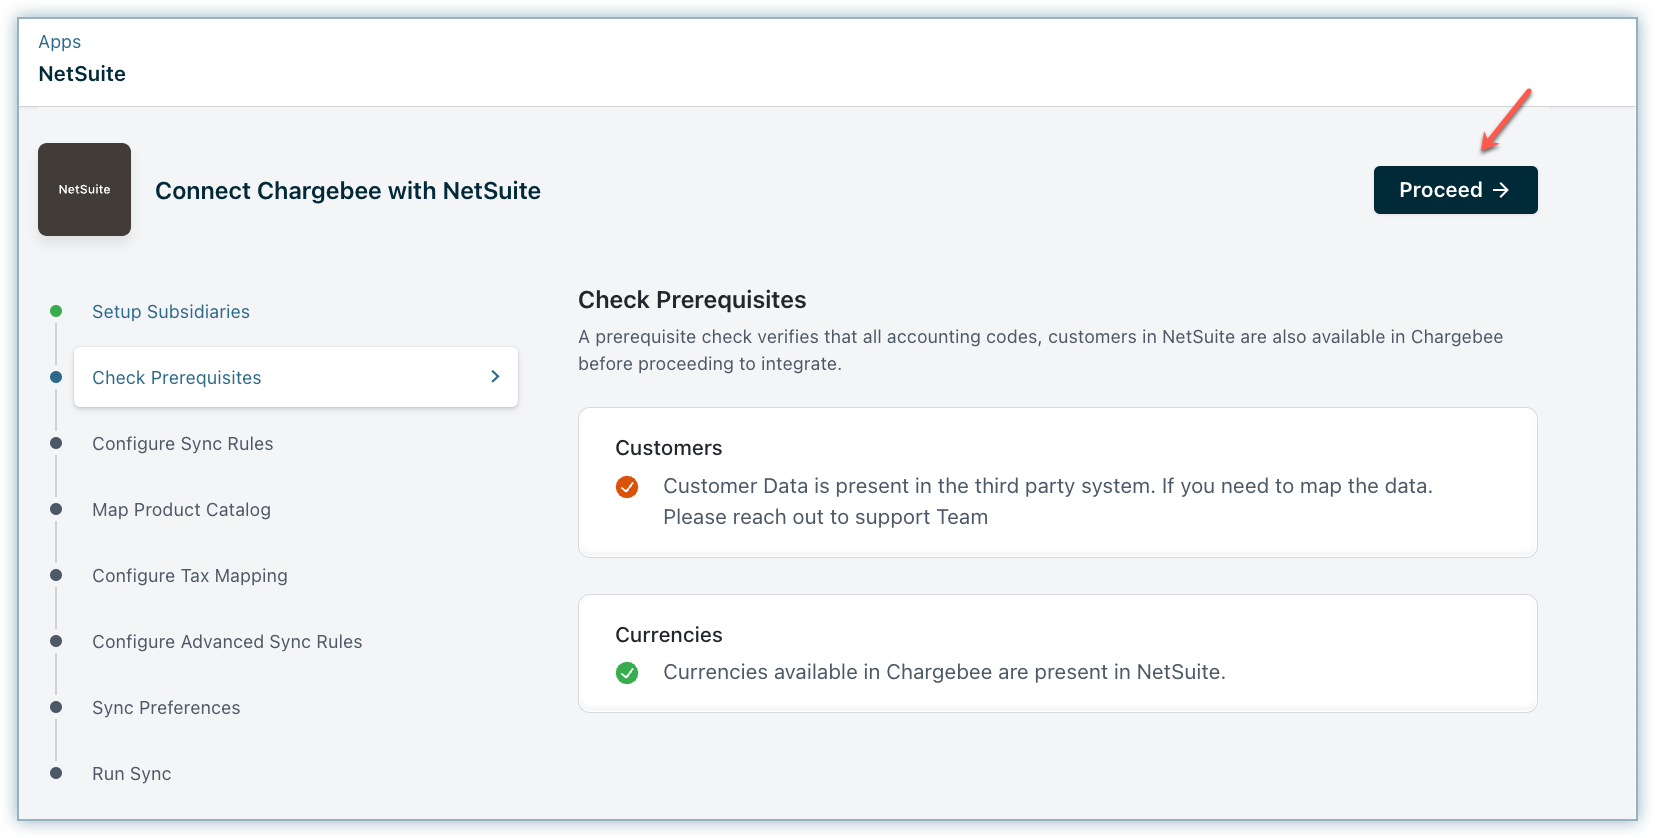Jump to the Run Sync step
Screen dimensions: 1655x838
click(131, 774)
